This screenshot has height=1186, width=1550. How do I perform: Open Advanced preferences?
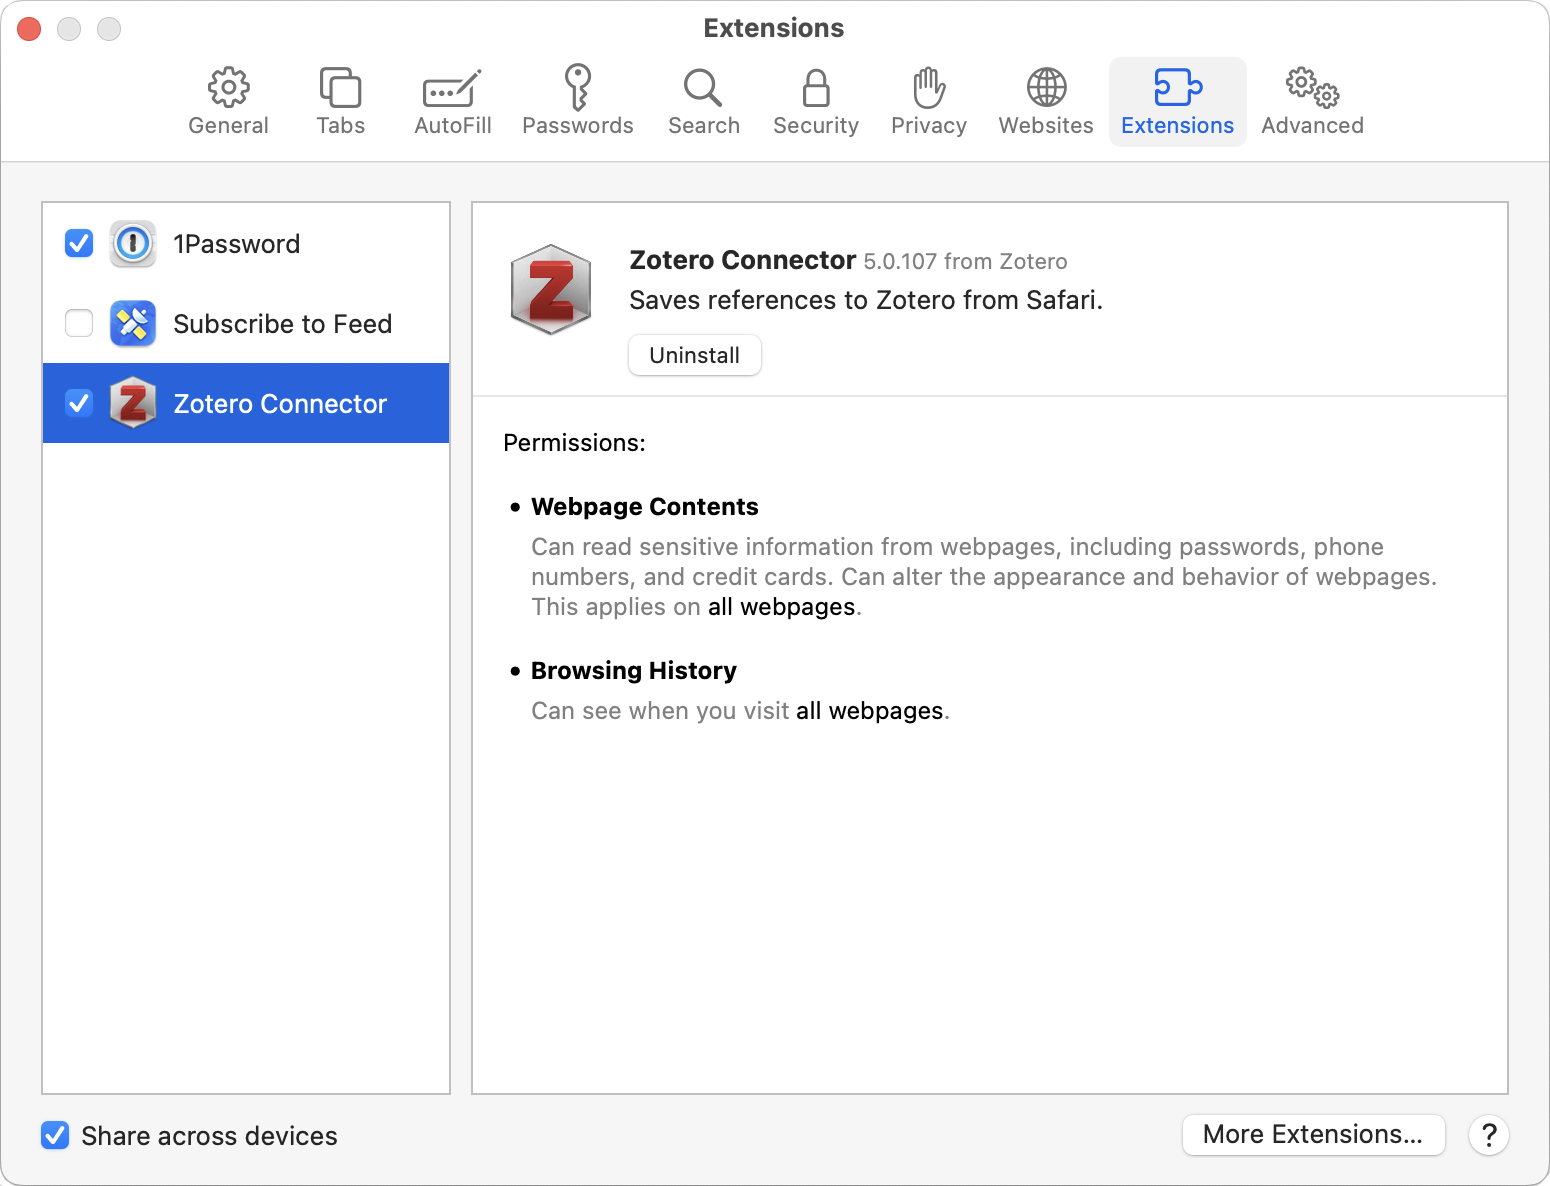click(x=1311, y=102)
